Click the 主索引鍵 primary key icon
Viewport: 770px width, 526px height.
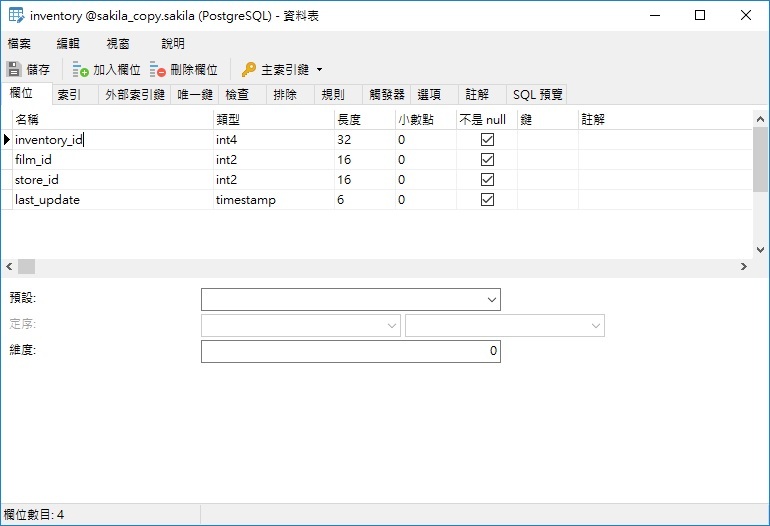(x=248, y=69)
